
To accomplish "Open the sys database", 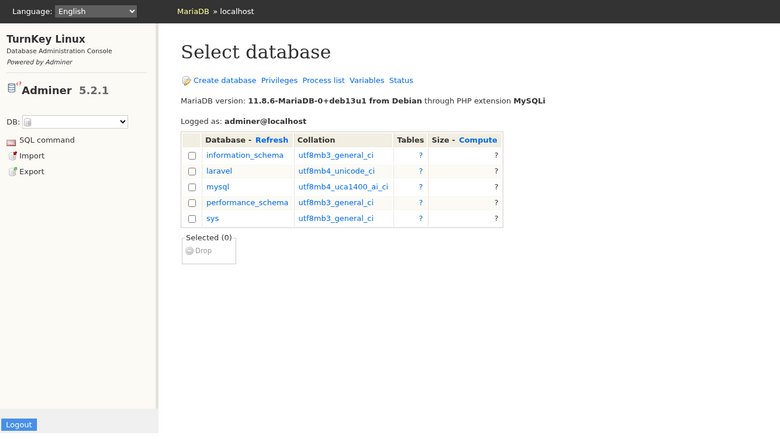I will (212, 219).
